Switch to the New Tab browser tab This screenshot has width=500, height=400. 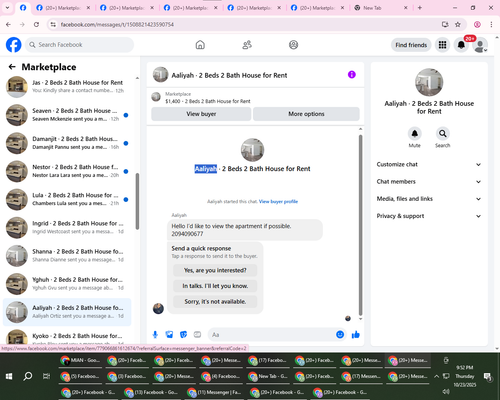tap(381, 8)
